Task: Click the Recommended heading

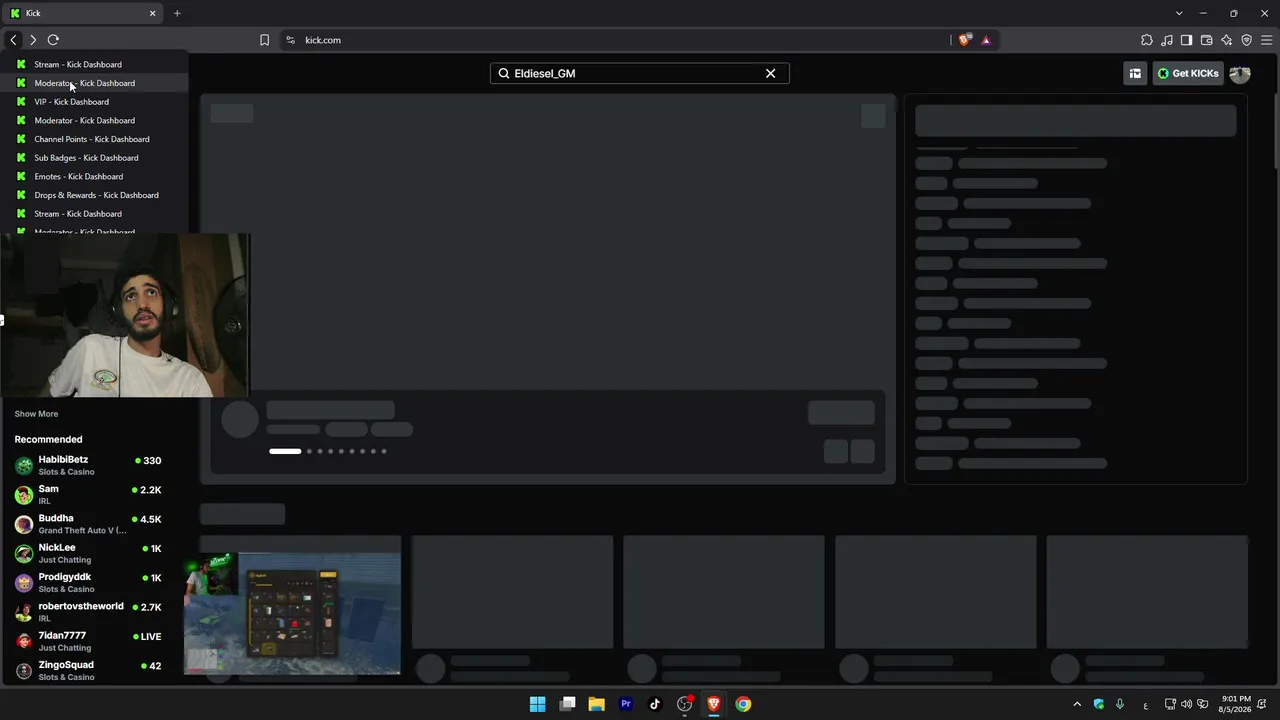Action: point(48,440)
